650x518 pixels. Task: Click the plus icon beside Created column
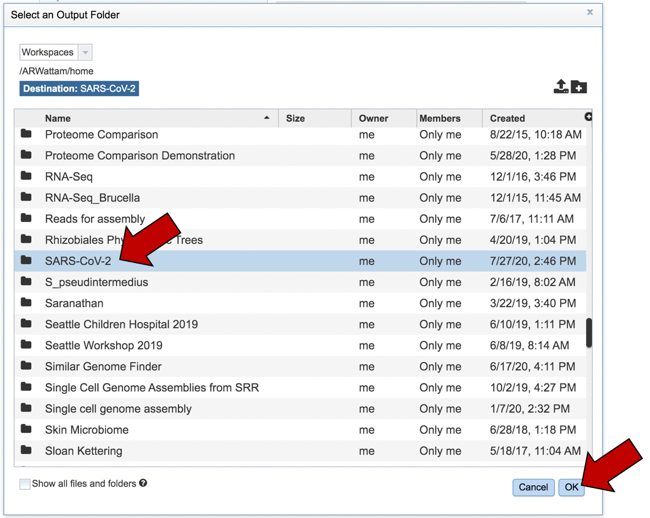pos(588,117)
